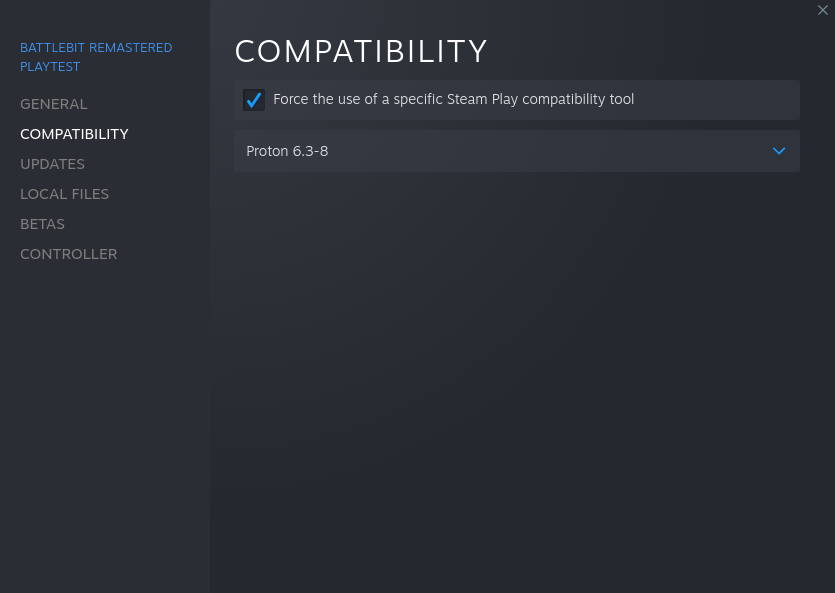The width and height of the screenshot is (835, 593).
Task: Show the Controller settings tab
Action: click(x=68, y=254)
